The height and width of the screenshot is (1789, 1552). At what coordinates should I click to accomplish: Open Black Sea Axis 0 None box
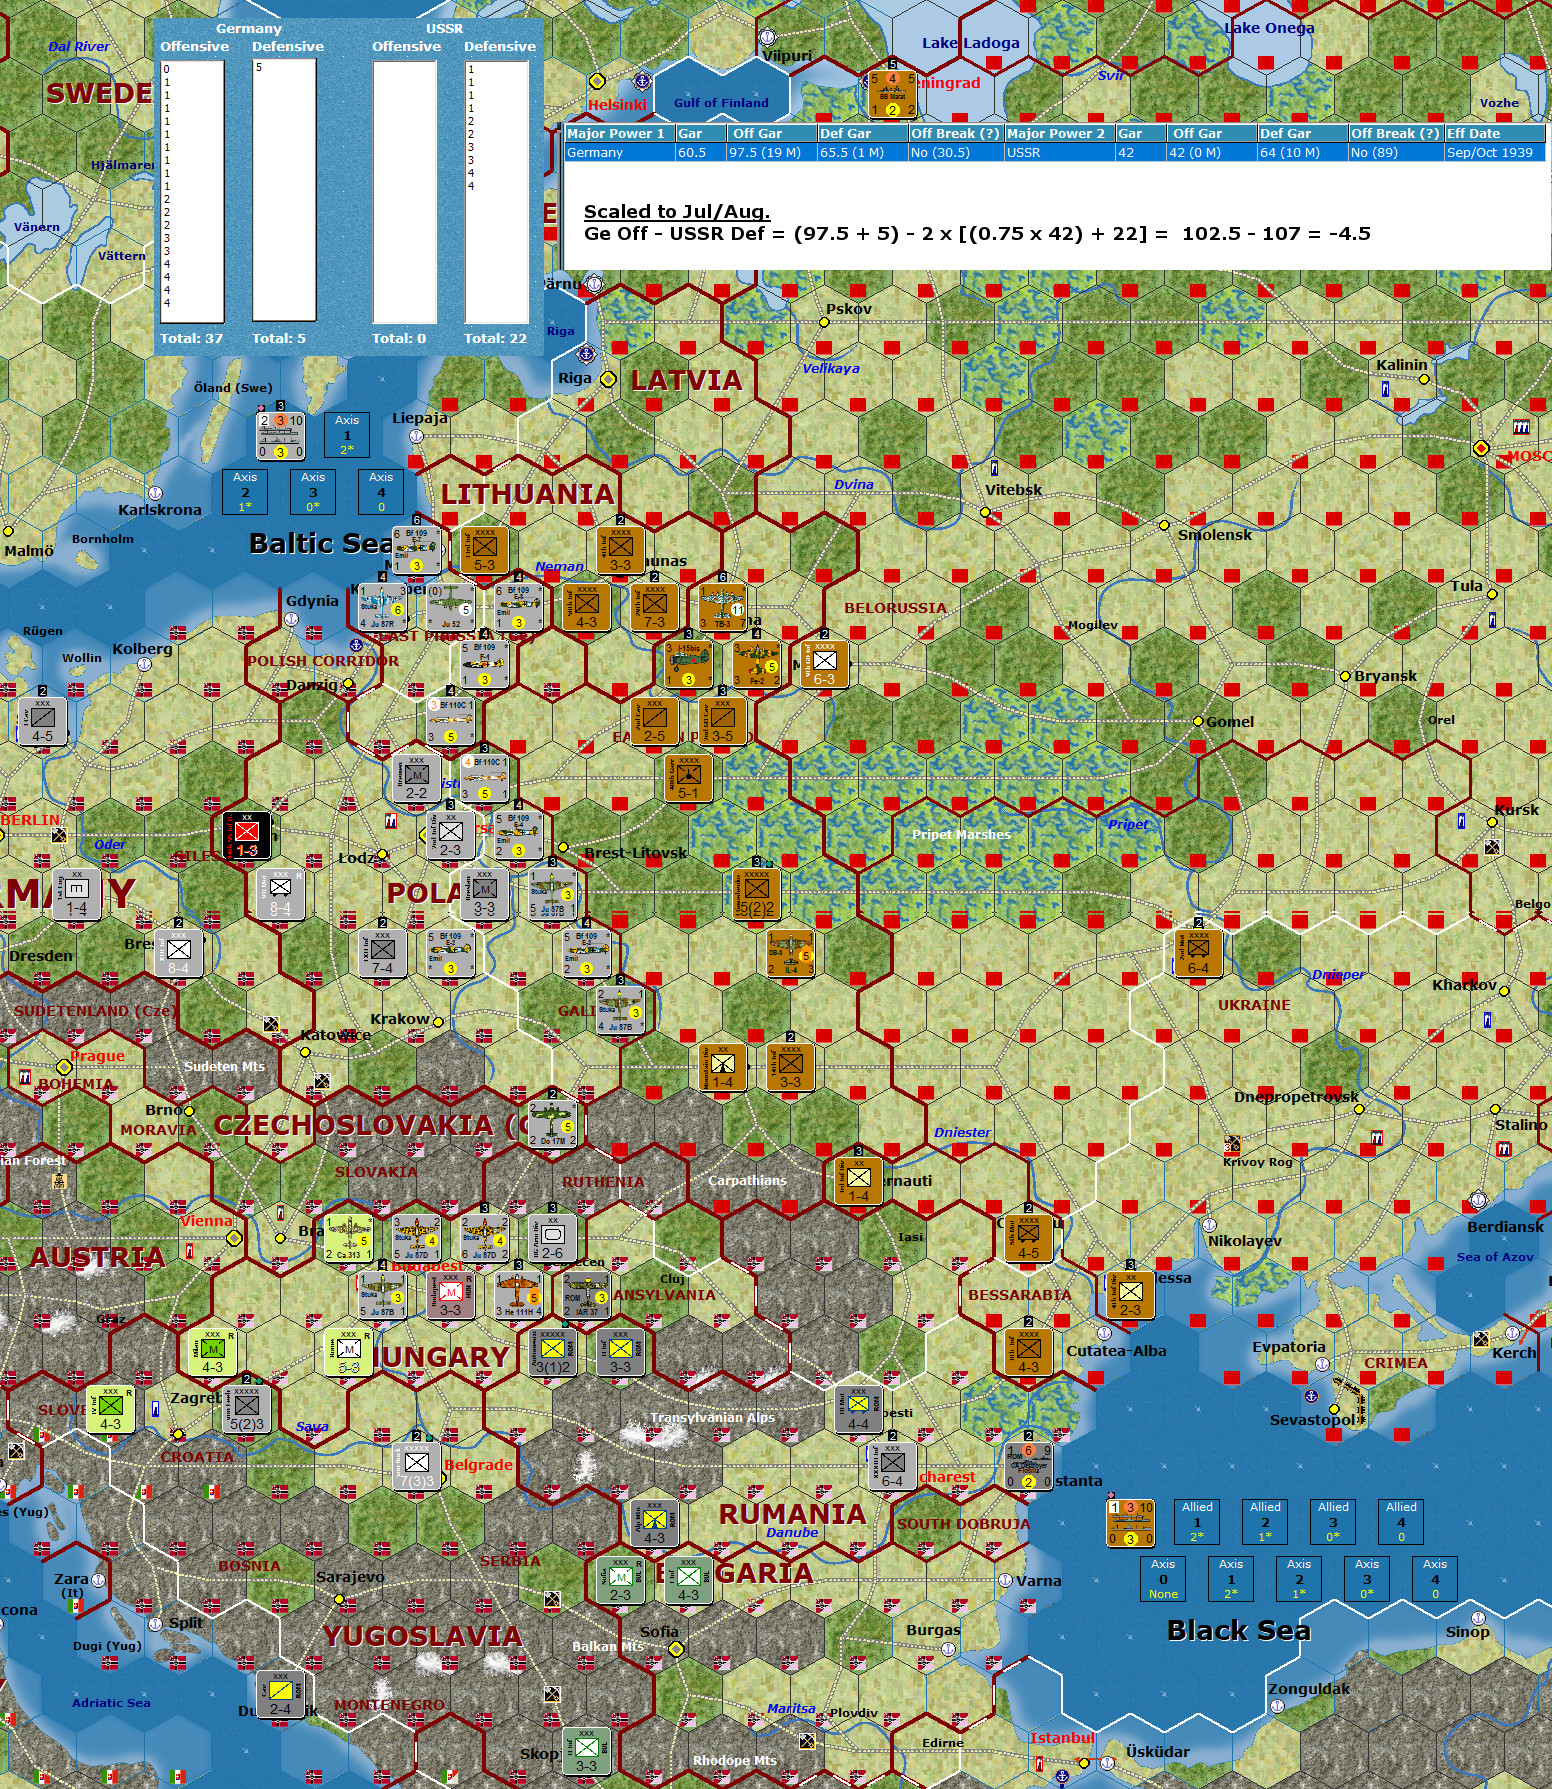[1163, 1579]
